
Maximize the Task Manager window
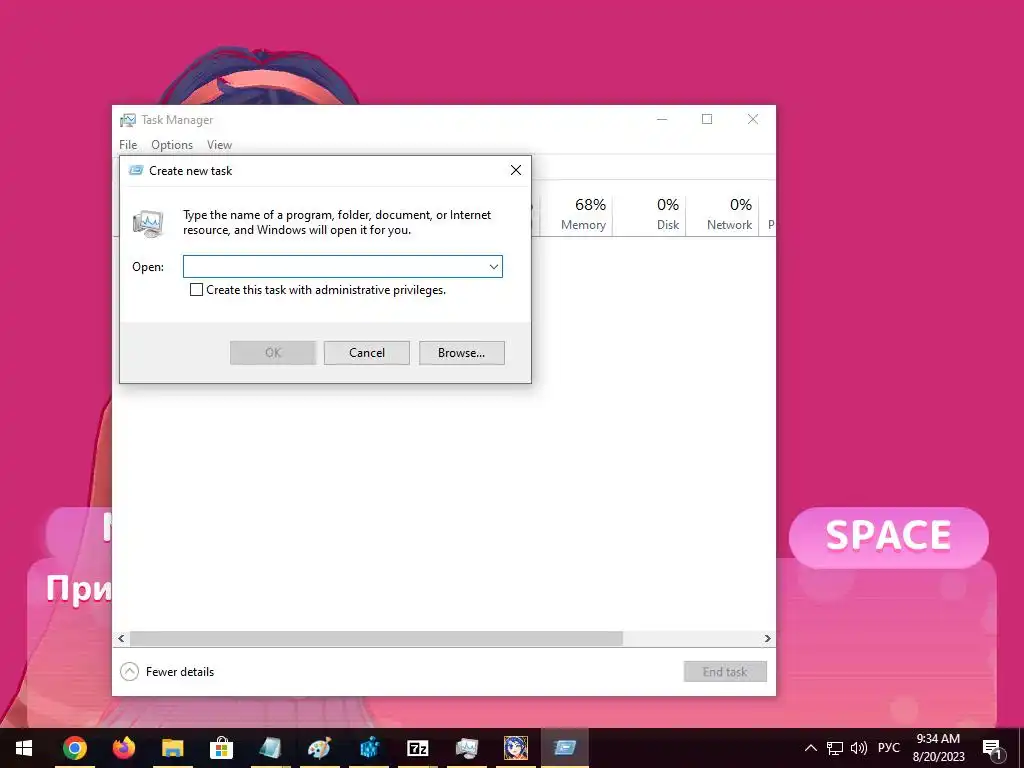(x=707, y=120)
